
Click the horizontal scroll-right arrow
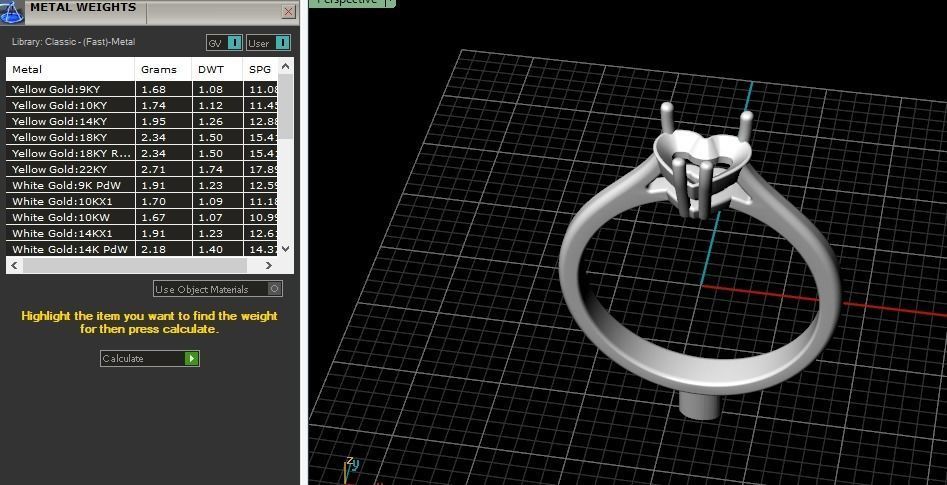pos(269,265)
